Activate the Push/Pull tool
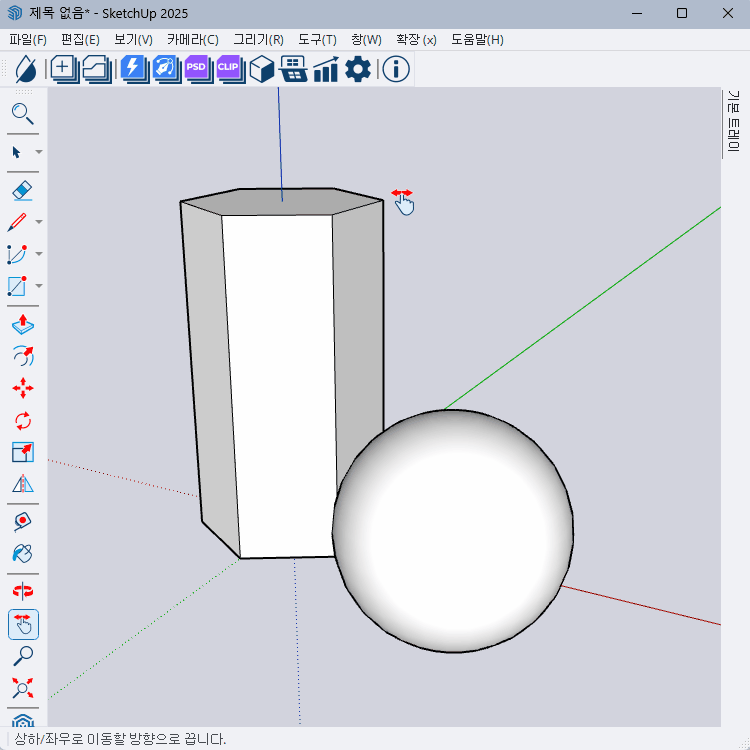This screenshot has width=750, height=750. pos(22,324)
